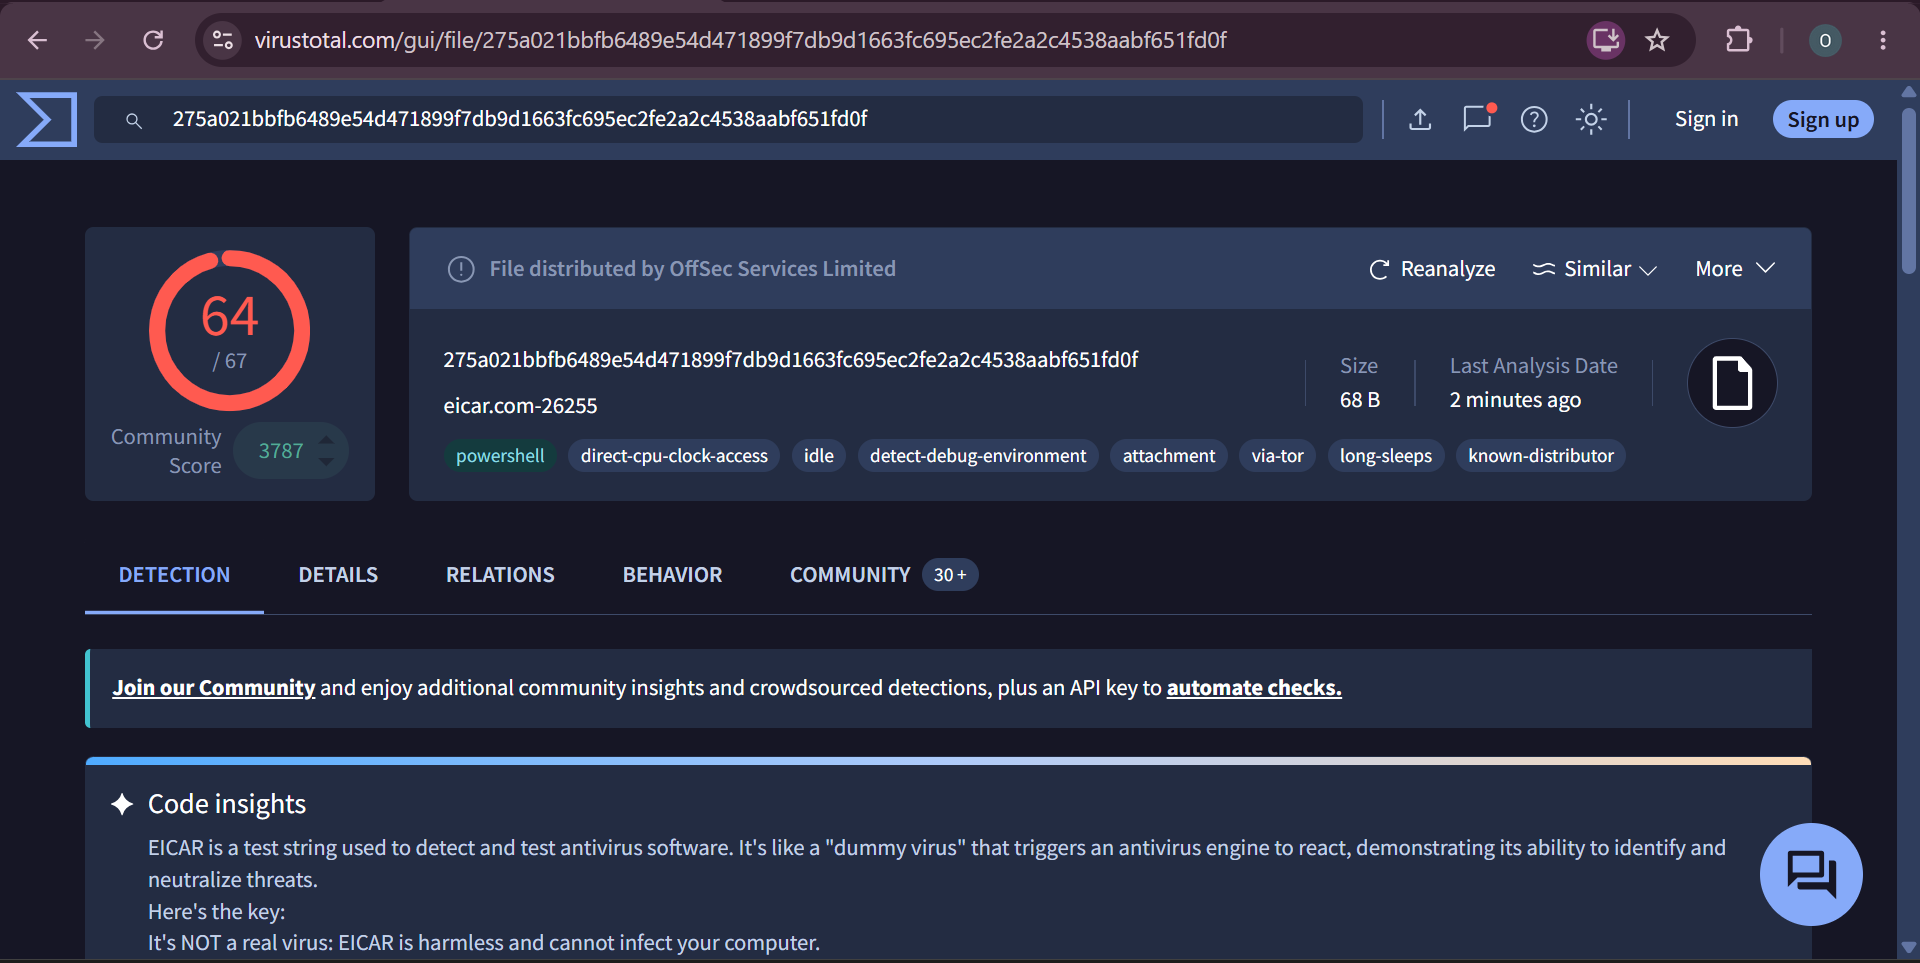Open the Join our Community link
Screen dimensions: 1920x963
[214, 688]
